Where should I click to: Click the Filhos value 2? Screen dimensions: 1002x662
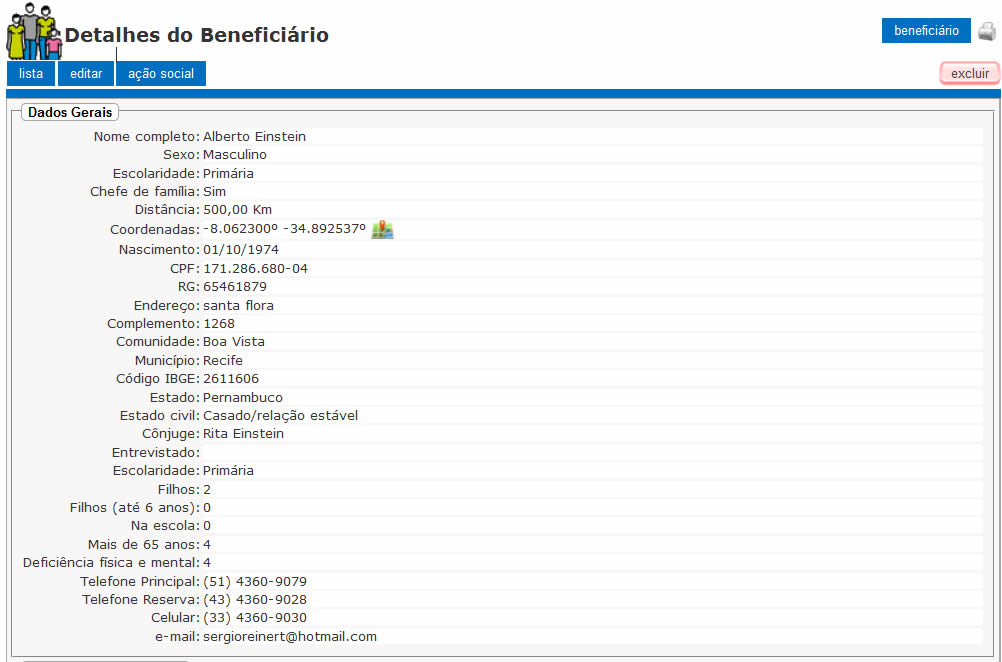click(x=207, y=489)
